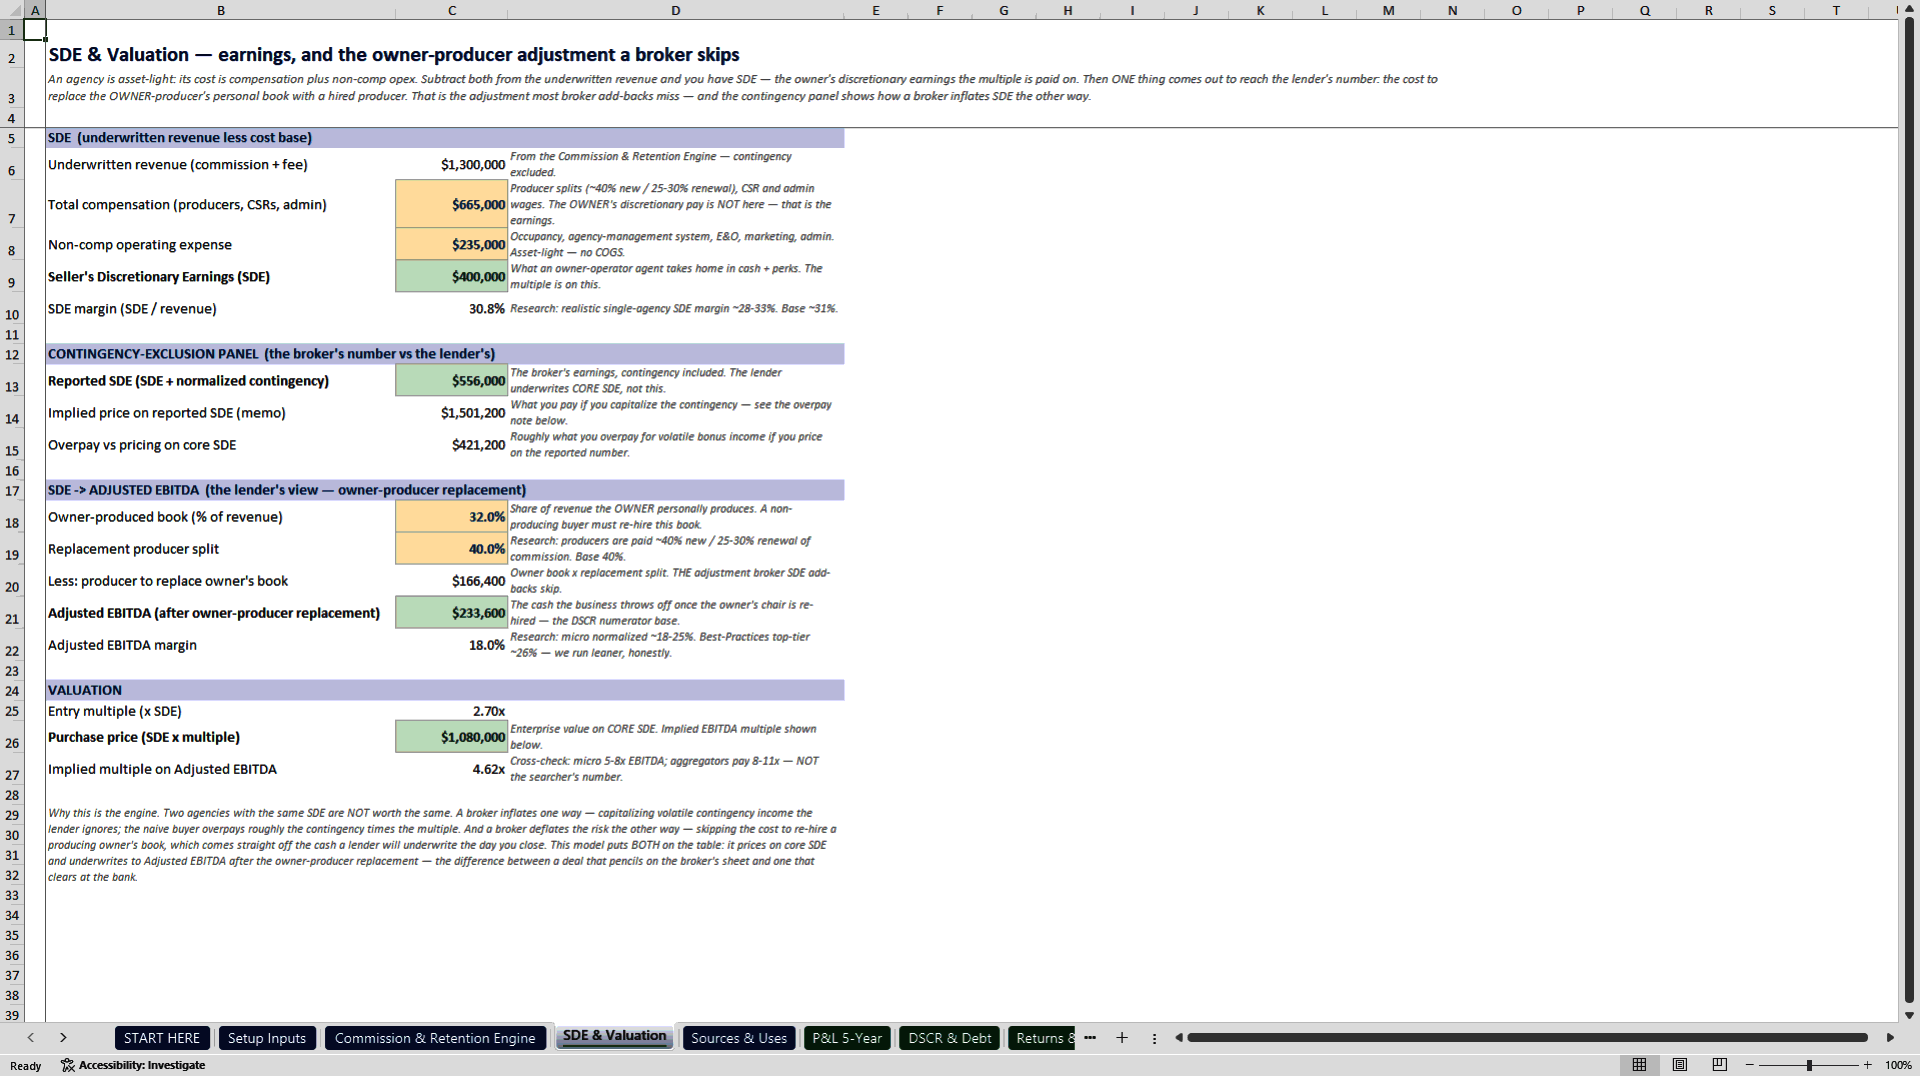Click the Ready status indicator
The height and width of the screenshot is (1076, 1920).
pos(26,1066)
